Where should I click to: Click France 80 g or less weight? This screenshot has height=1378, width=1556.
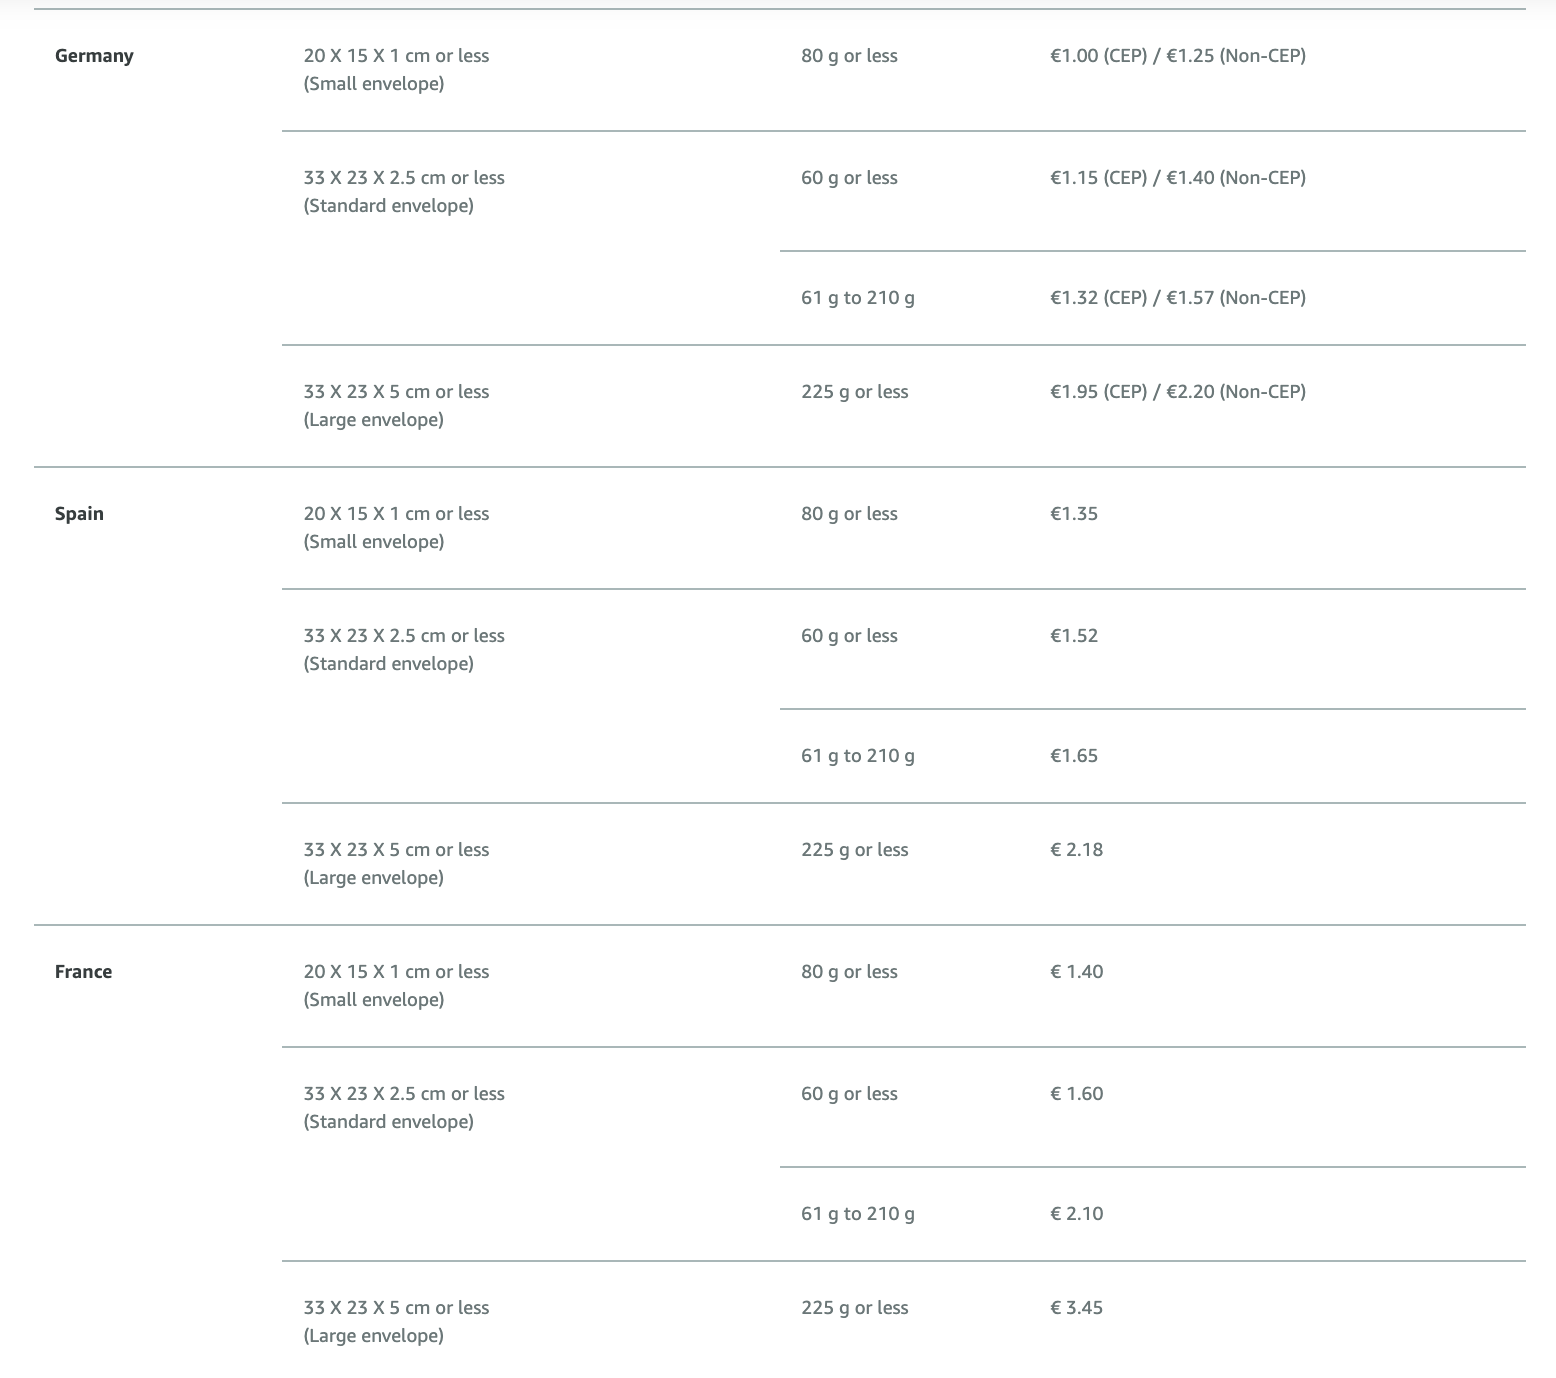pos(849,972)
